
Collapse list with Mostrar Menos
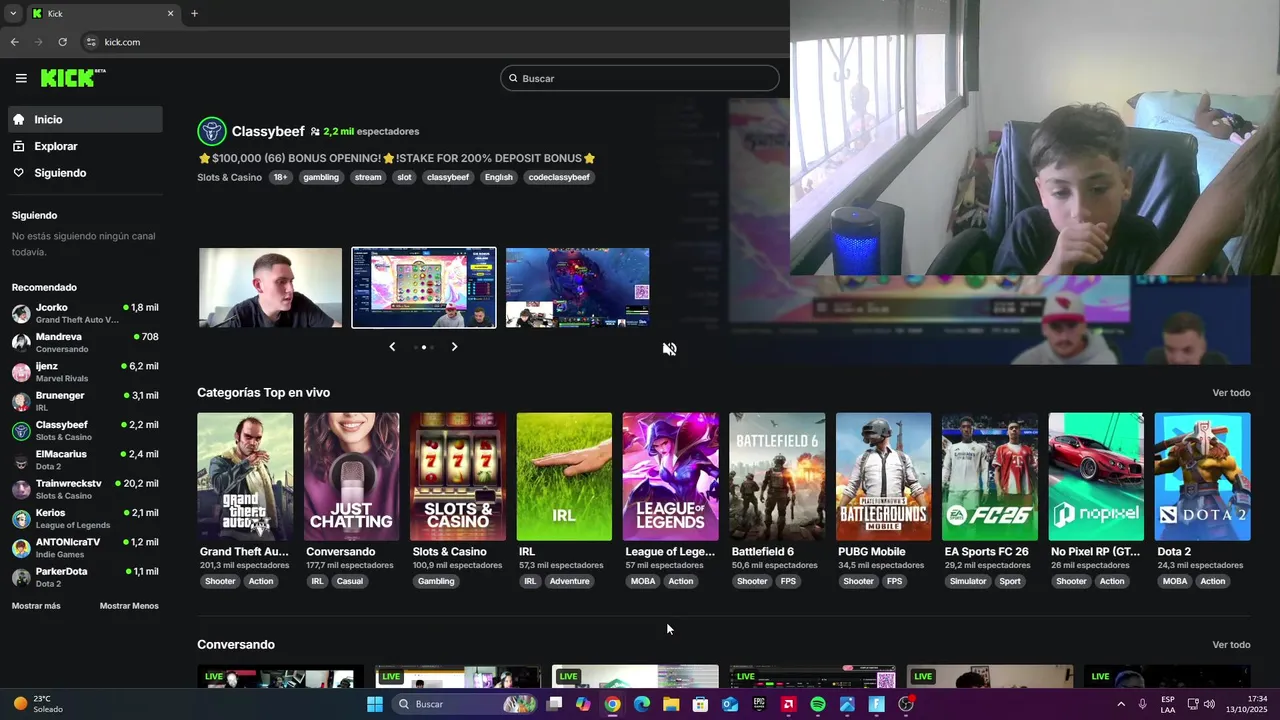pos(129,606)
